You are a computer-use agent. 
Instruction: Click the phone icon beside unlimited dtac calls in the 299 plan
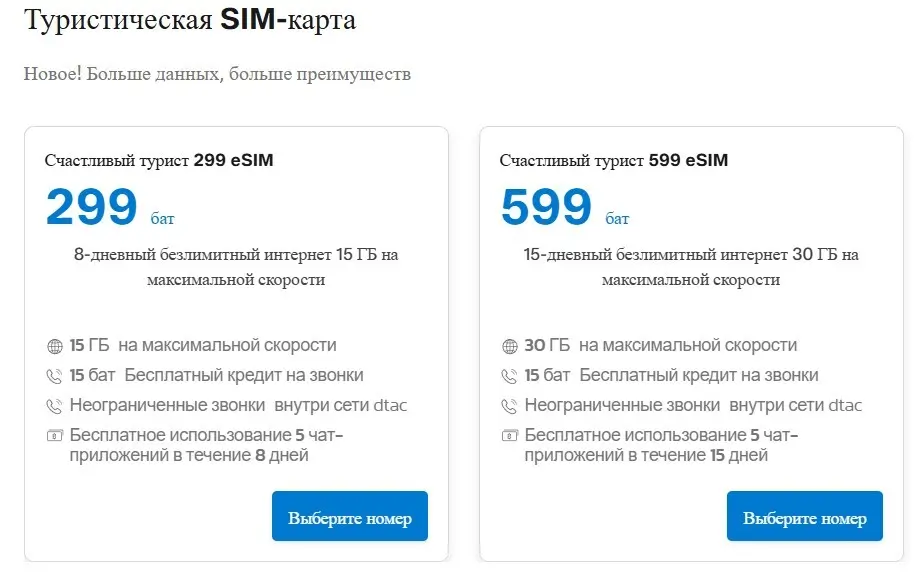pyautogui.click(x=55, y=406)
